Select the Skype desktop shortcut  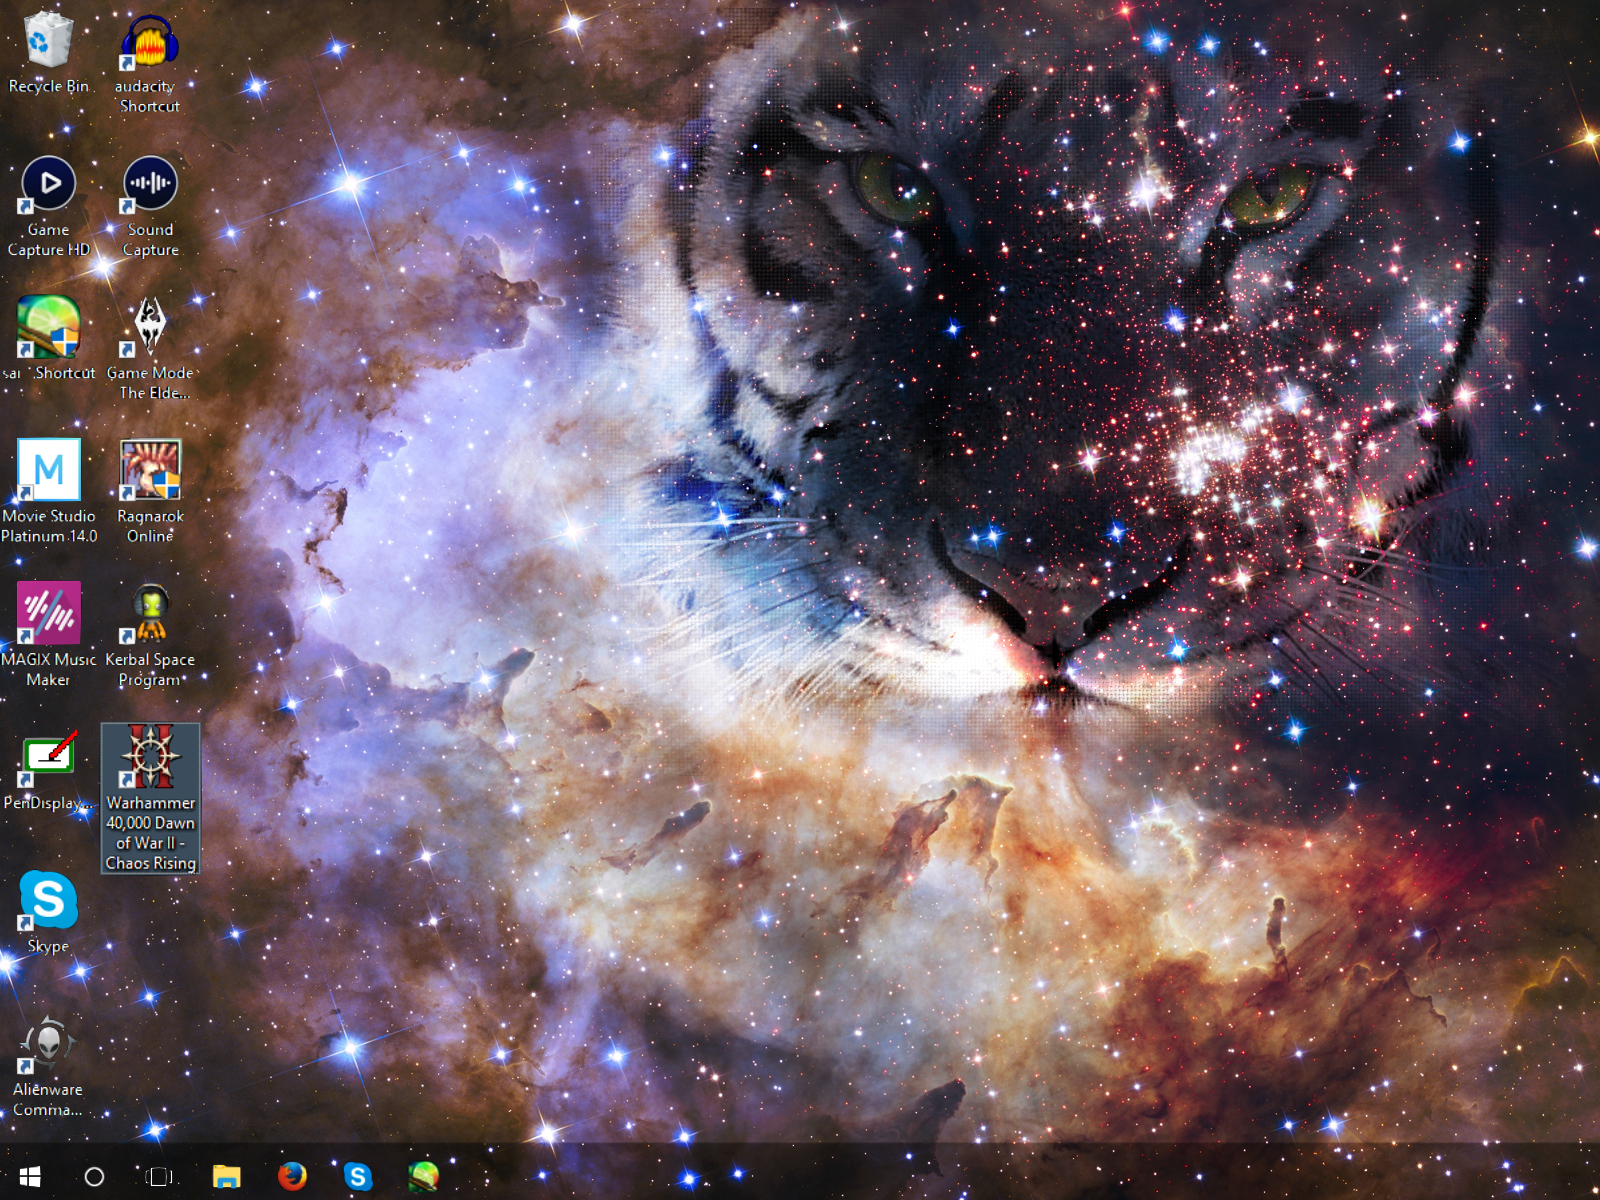pos(48,900)
